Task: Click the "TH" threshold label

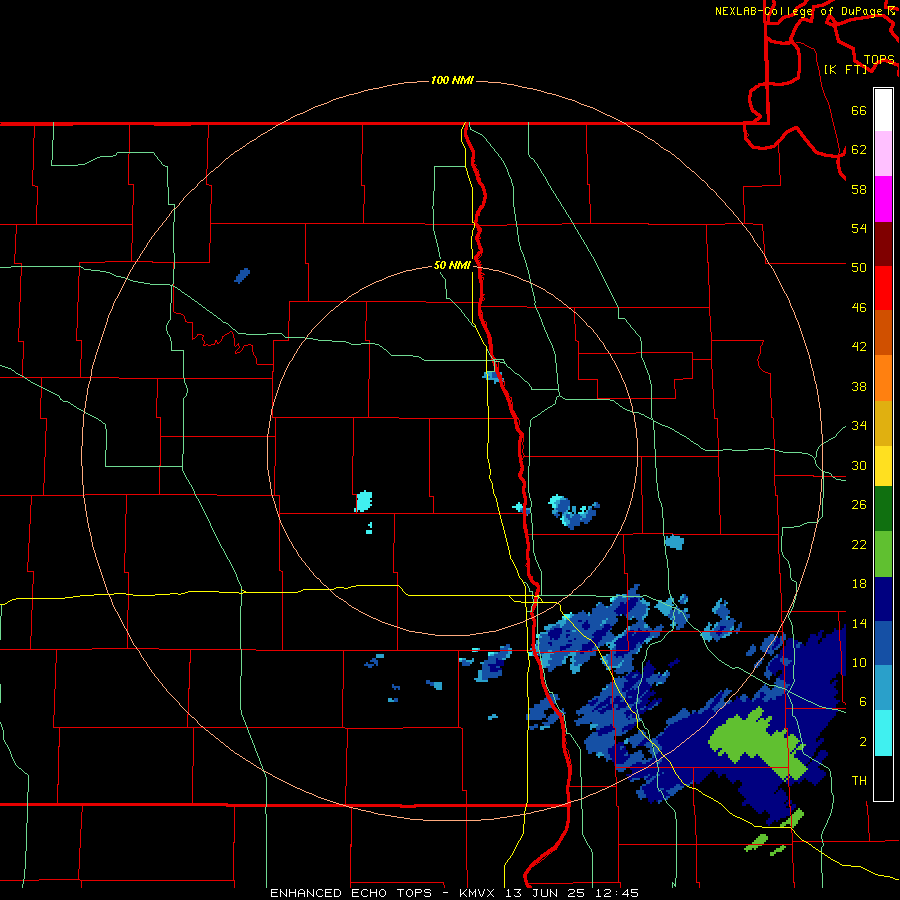Action: [x=859, y=781]
